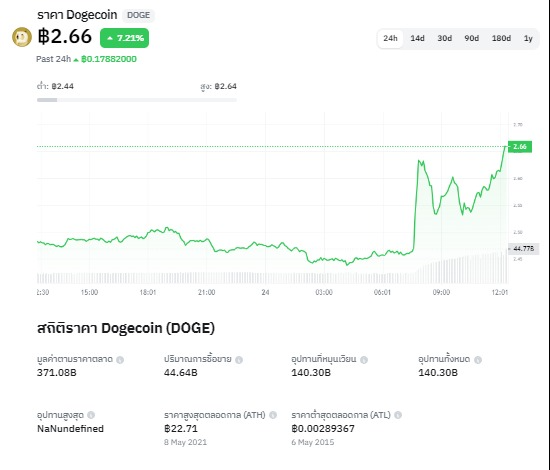
Task: Click the green 2.66 price marker on chart
Action: pyautogui.click(x=520, y=147)
